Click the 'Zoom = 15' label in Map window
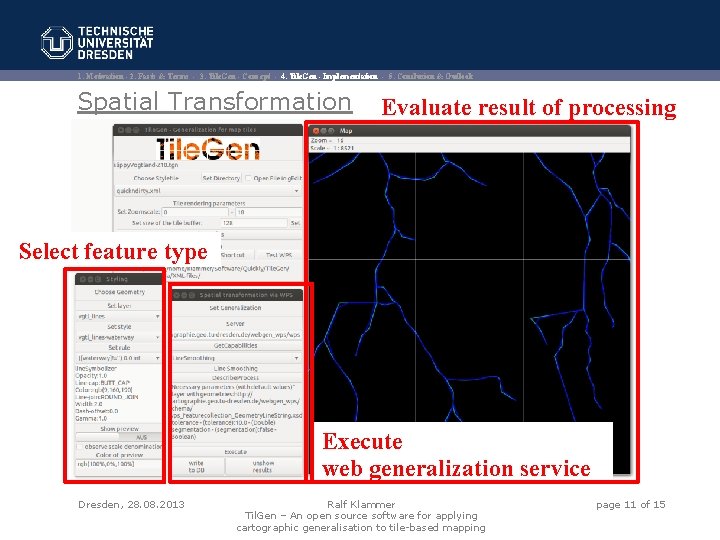The height and width of the screenshot is (540, 720). 327,141
